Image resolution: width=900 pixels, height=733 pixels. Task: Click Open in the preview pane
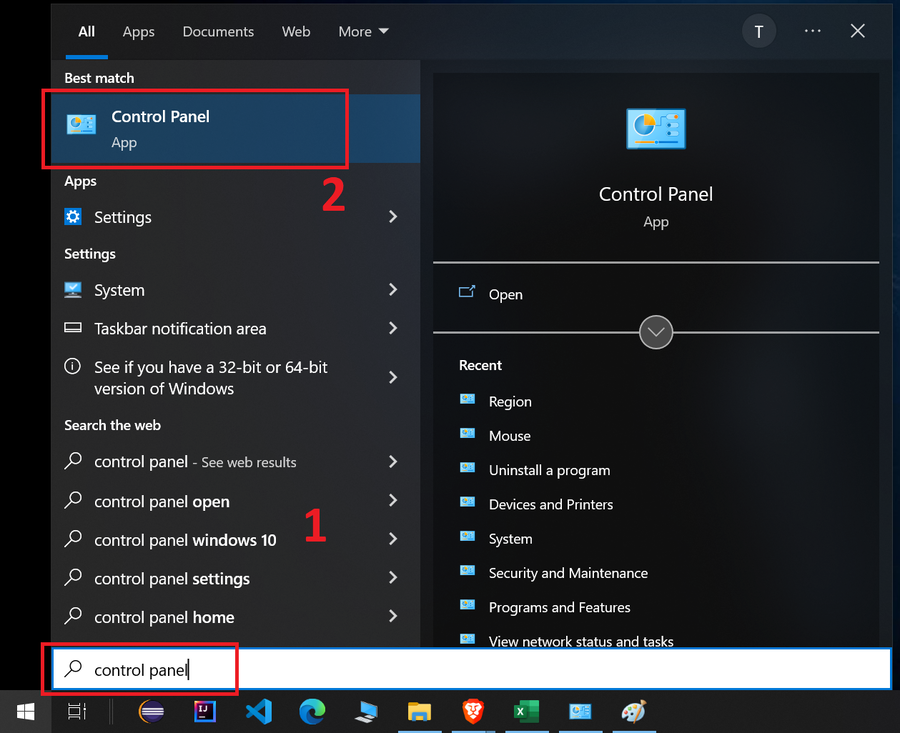(x=505, y=294)
